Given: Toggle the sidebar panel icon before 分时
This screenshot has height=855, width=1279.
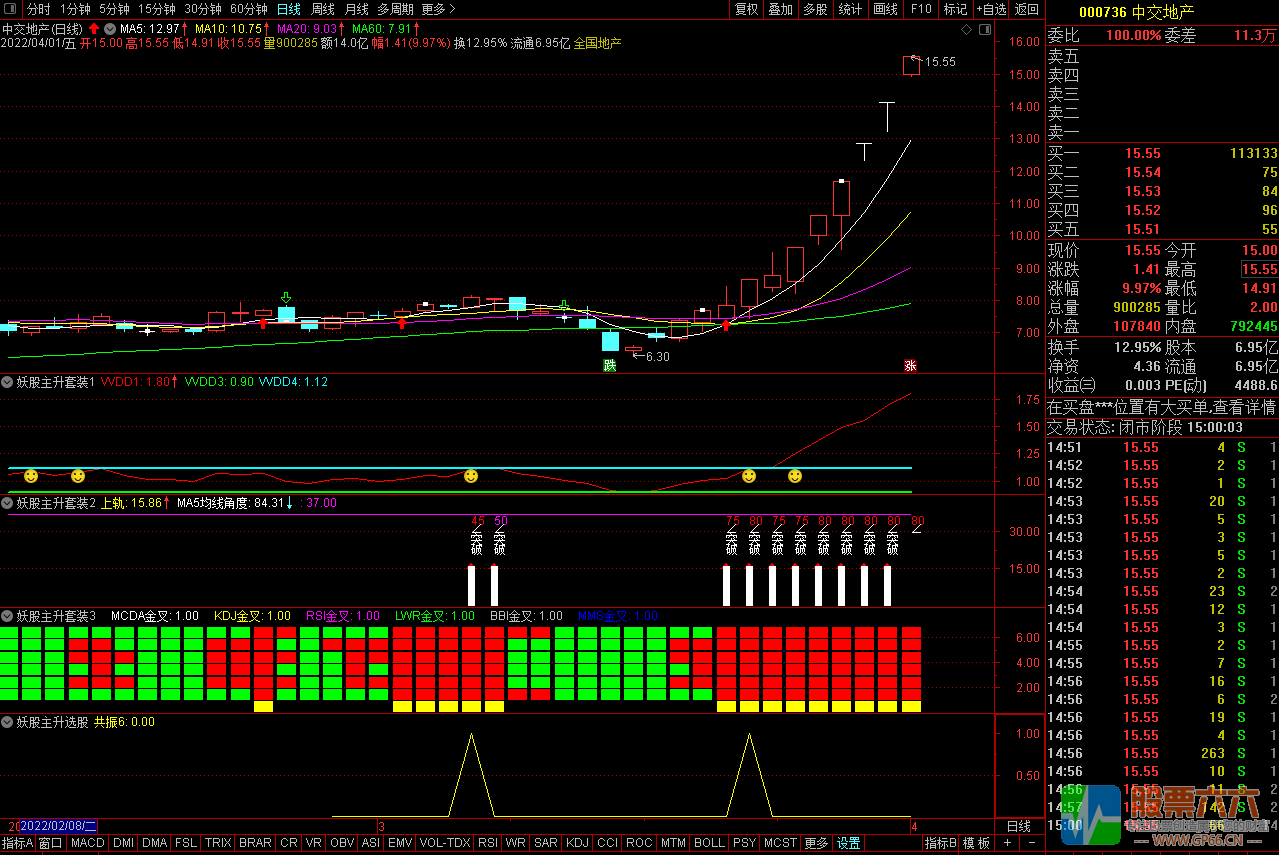Looking at the screenshot, I should (x=12, y=9).
